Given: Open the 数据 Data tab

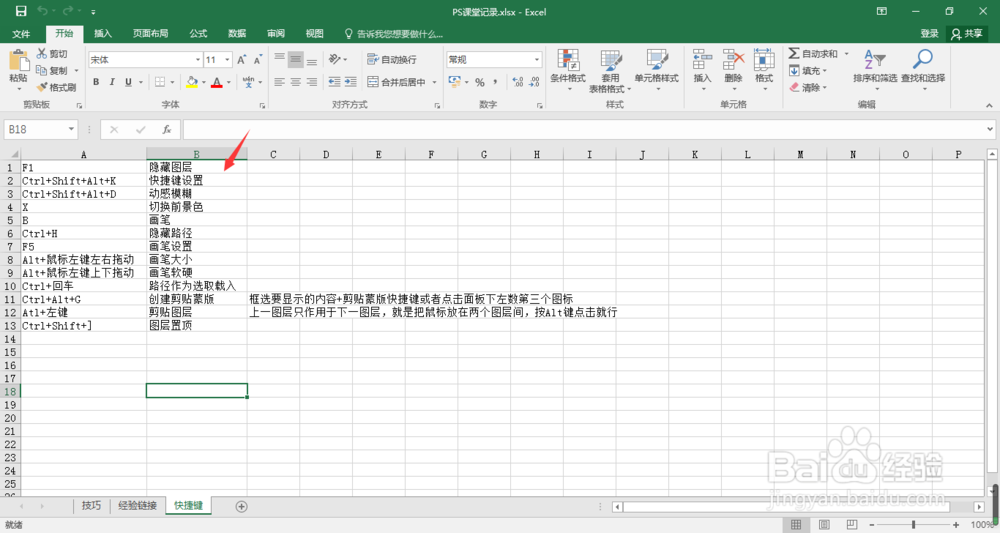Looking at the screenshot, I should [237, 33].
